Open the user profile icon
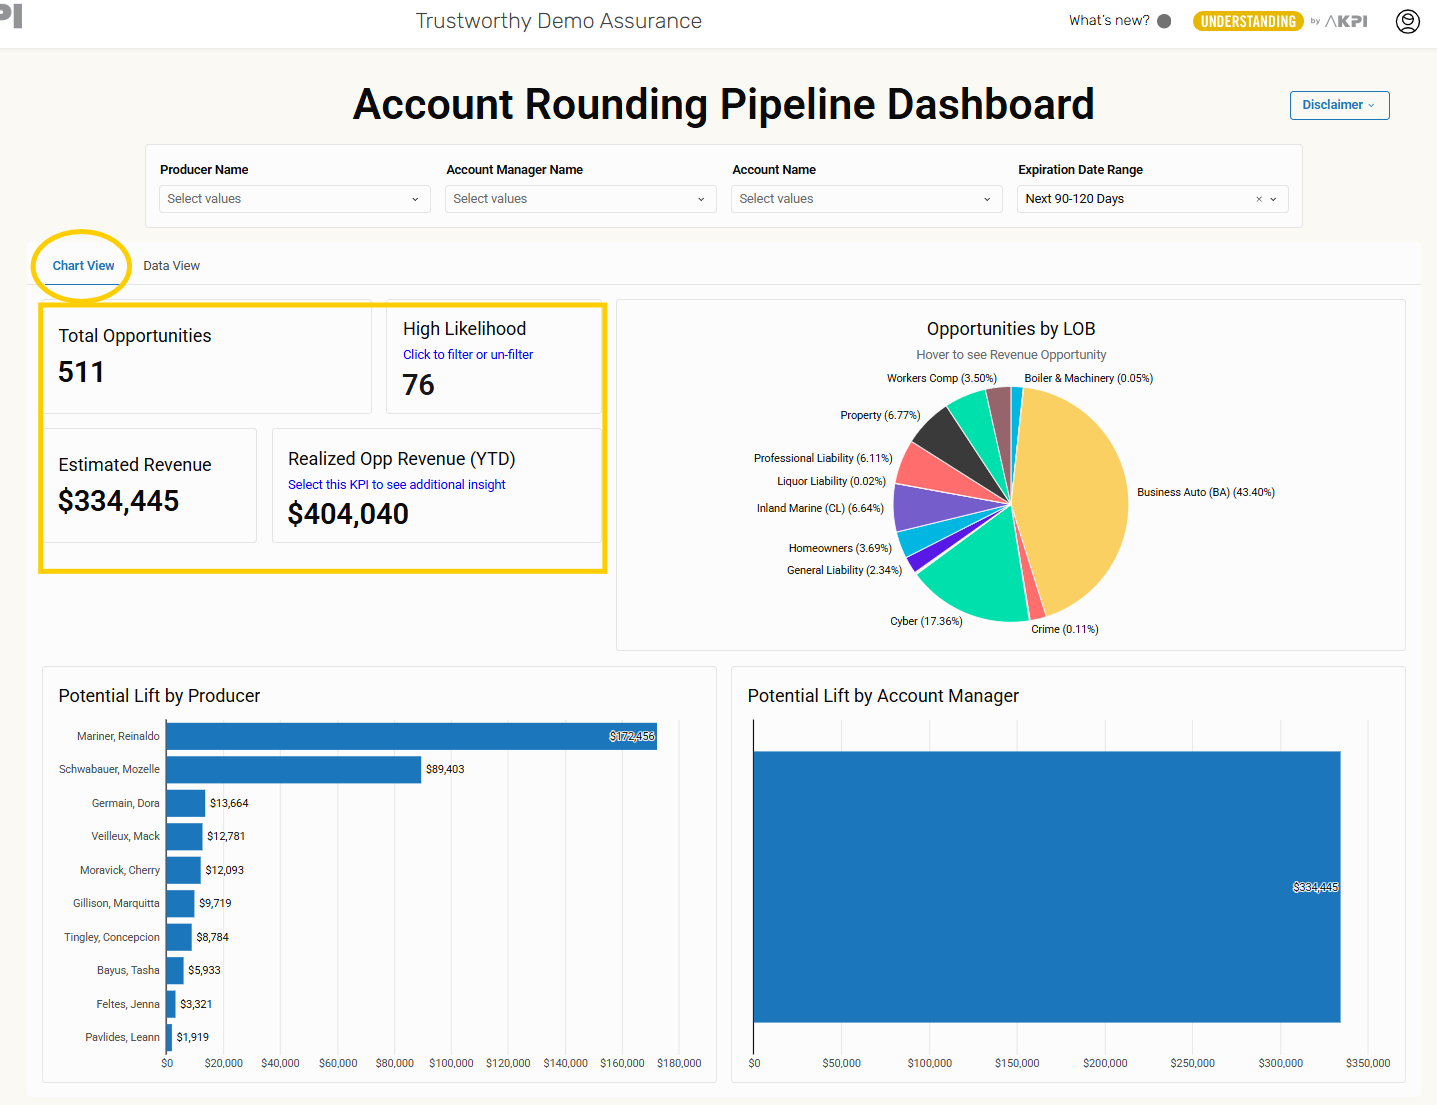 (x=1407, y=21)
